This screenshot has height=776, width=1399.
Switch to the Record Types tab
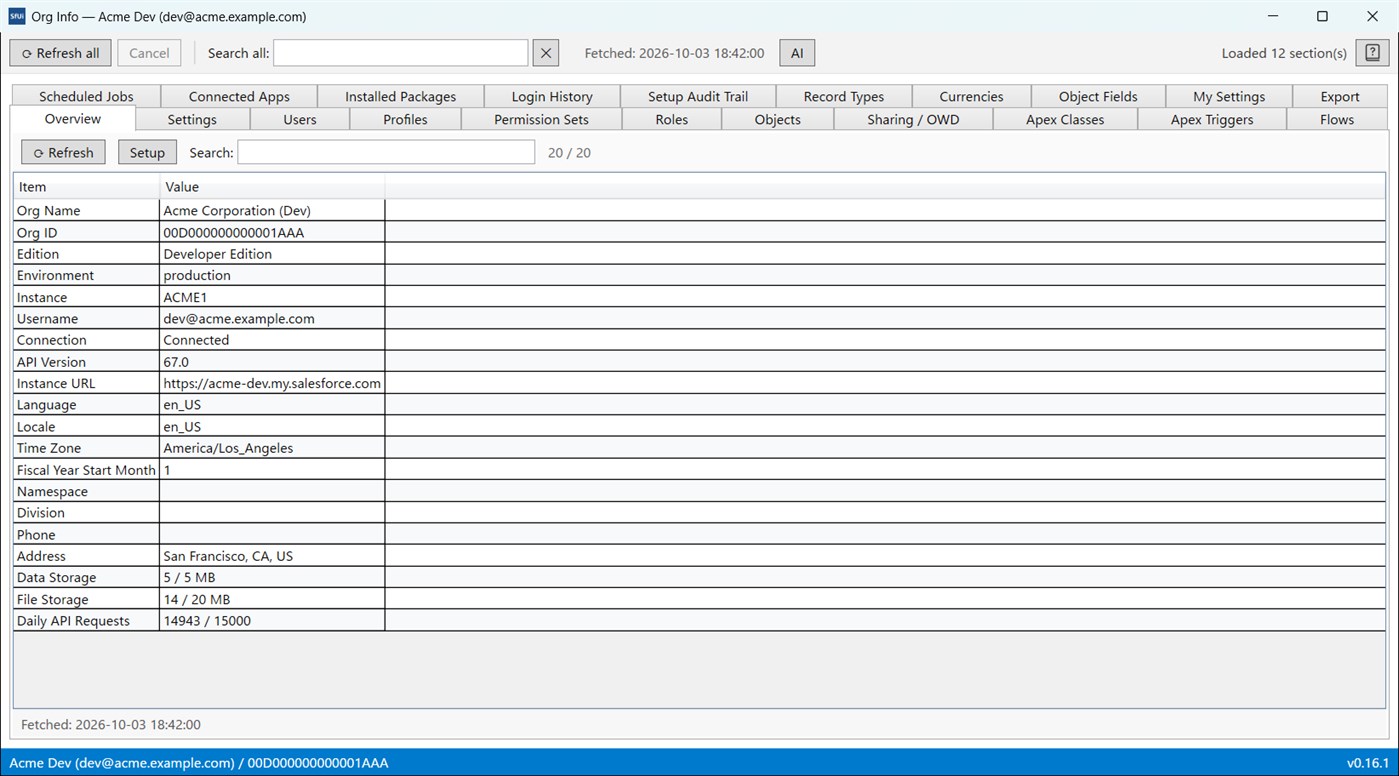click(844, 96)
